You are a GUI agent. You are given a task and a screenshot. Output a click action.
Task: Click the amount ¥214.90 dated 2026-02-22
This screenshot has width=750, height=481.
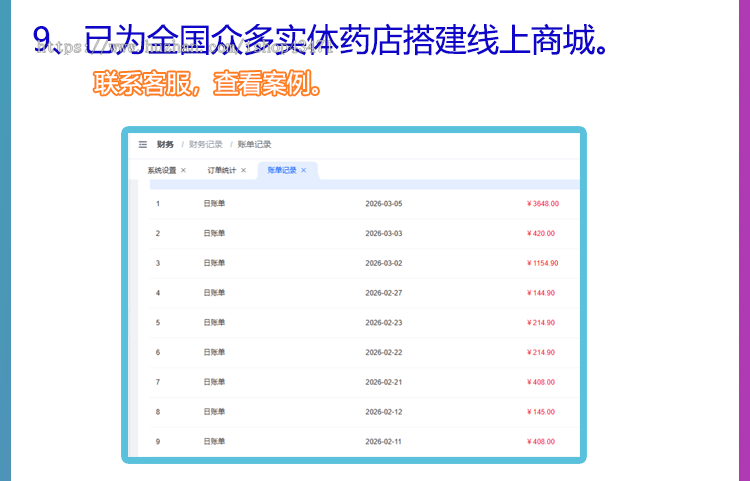(x=540, y=352)
